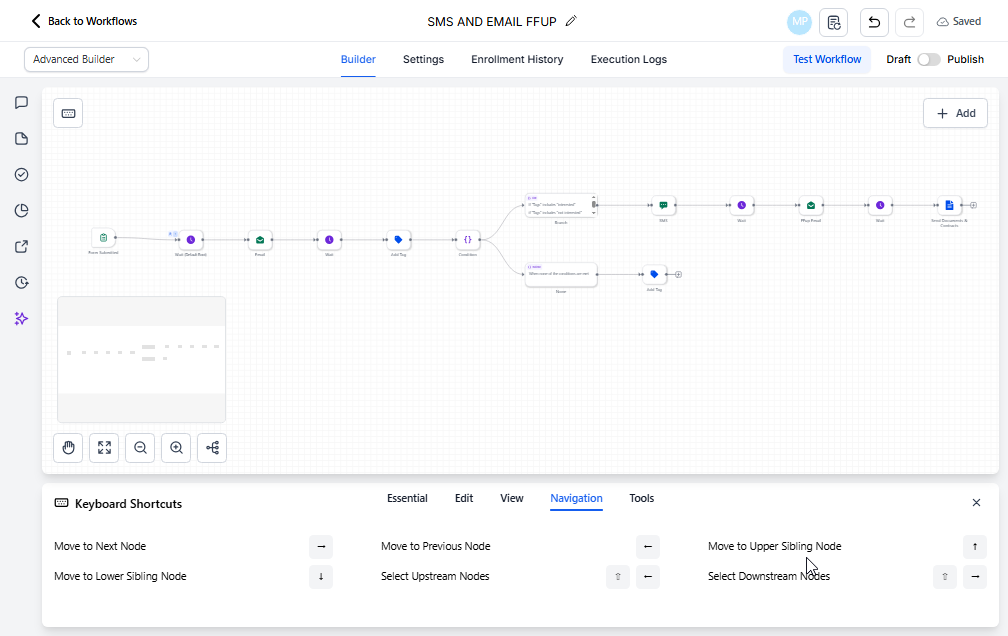Viewport: 1008px width, 636px height.
Task: Open keyboard shortcuts via the keyboard icon
Action: [67, 112]
